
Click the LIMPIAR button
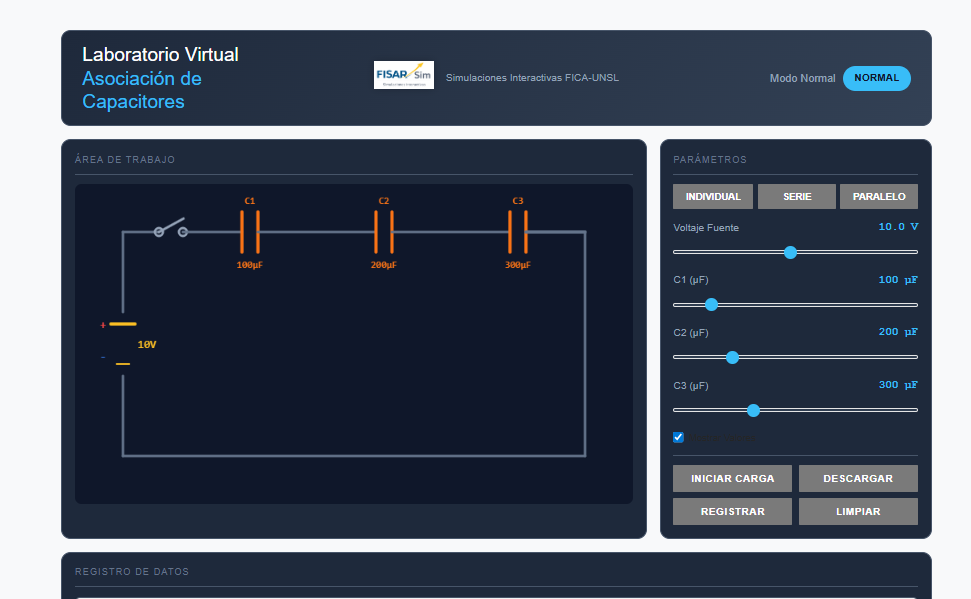pyautogui.click(x=858, y=511)
